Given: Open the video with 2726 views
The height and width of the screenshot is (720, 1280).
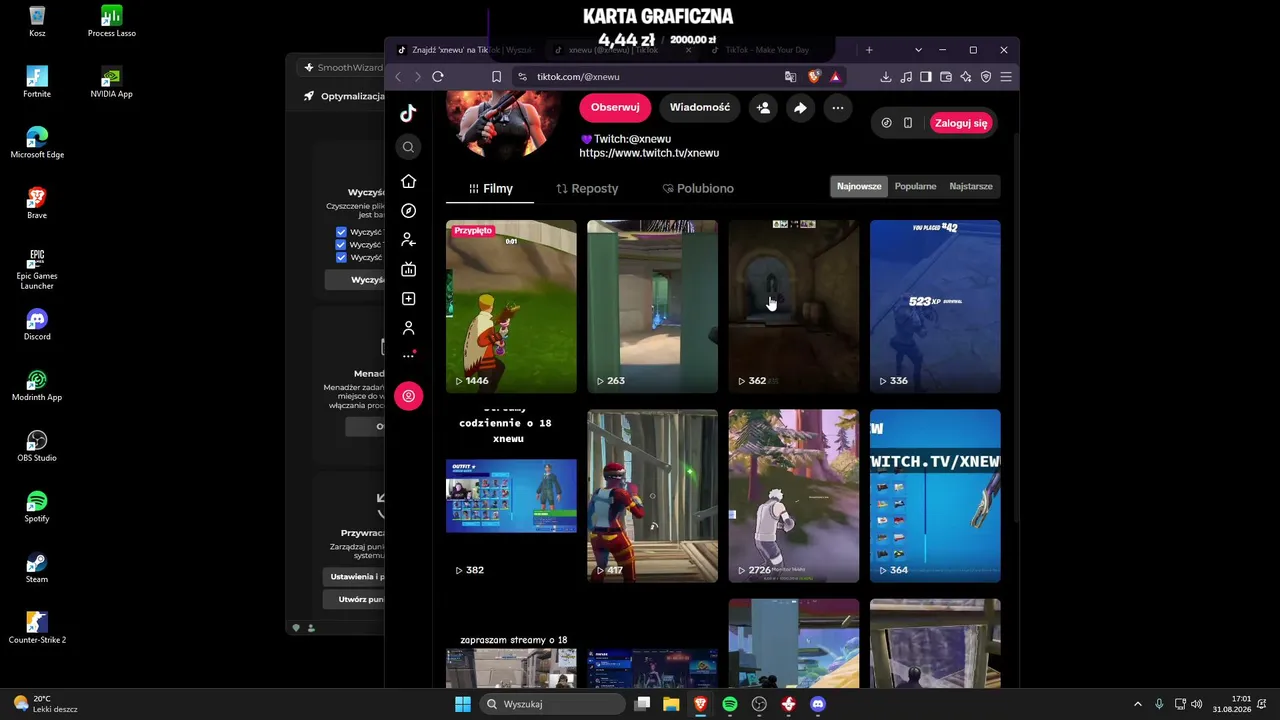Looking at the screenshot, I should pos(794,495).
